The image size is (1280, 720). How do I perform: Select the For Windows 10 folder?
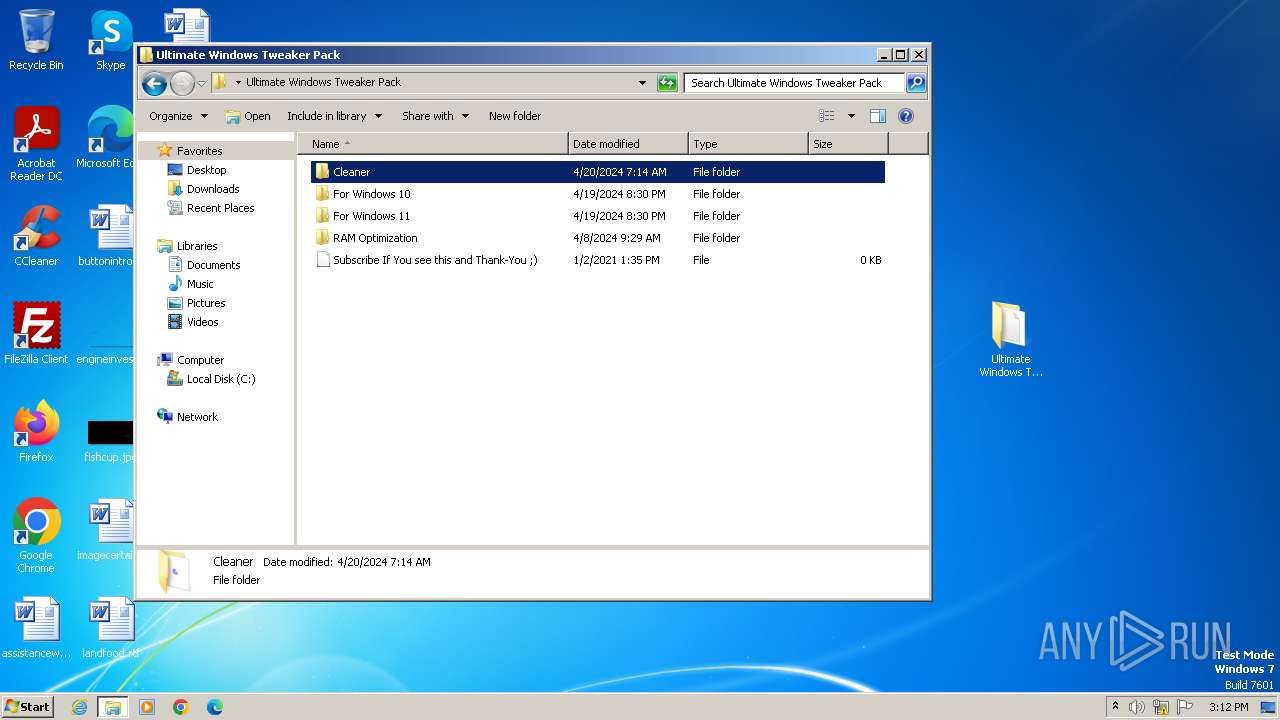[597, 194]
